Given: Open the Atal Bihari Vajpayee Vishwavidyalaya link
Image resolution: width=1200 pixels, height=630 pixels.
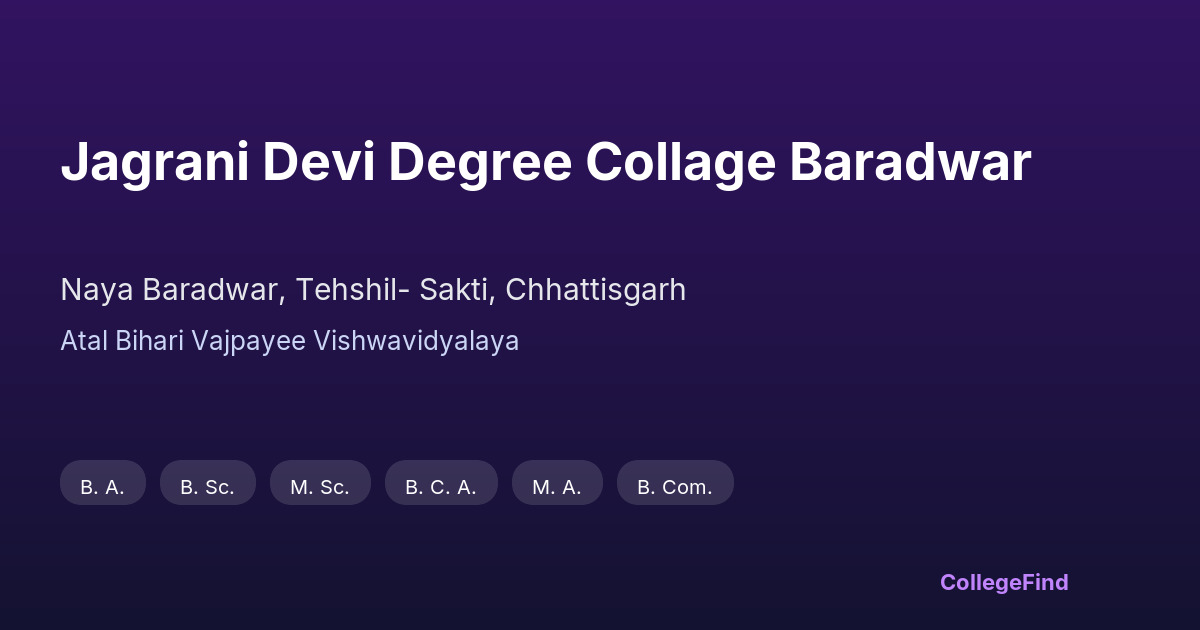Looking at the screenshot, I should 289,341.
